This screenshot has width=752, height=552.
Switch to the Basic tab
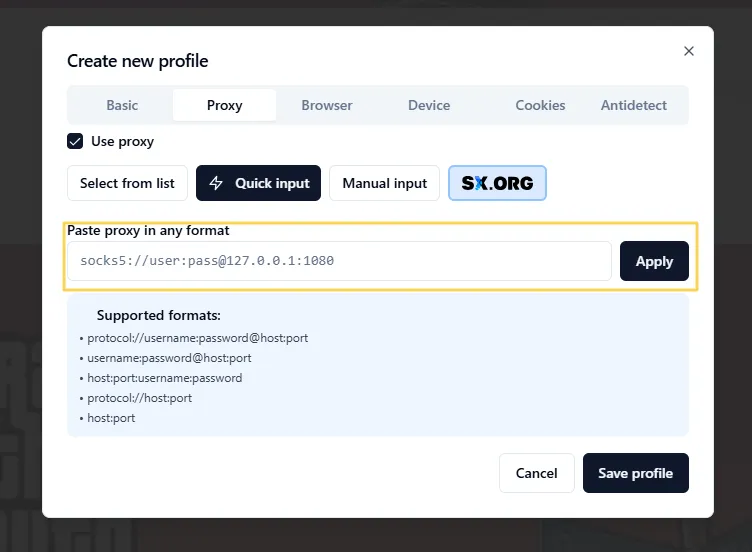[x=122, y=105]
